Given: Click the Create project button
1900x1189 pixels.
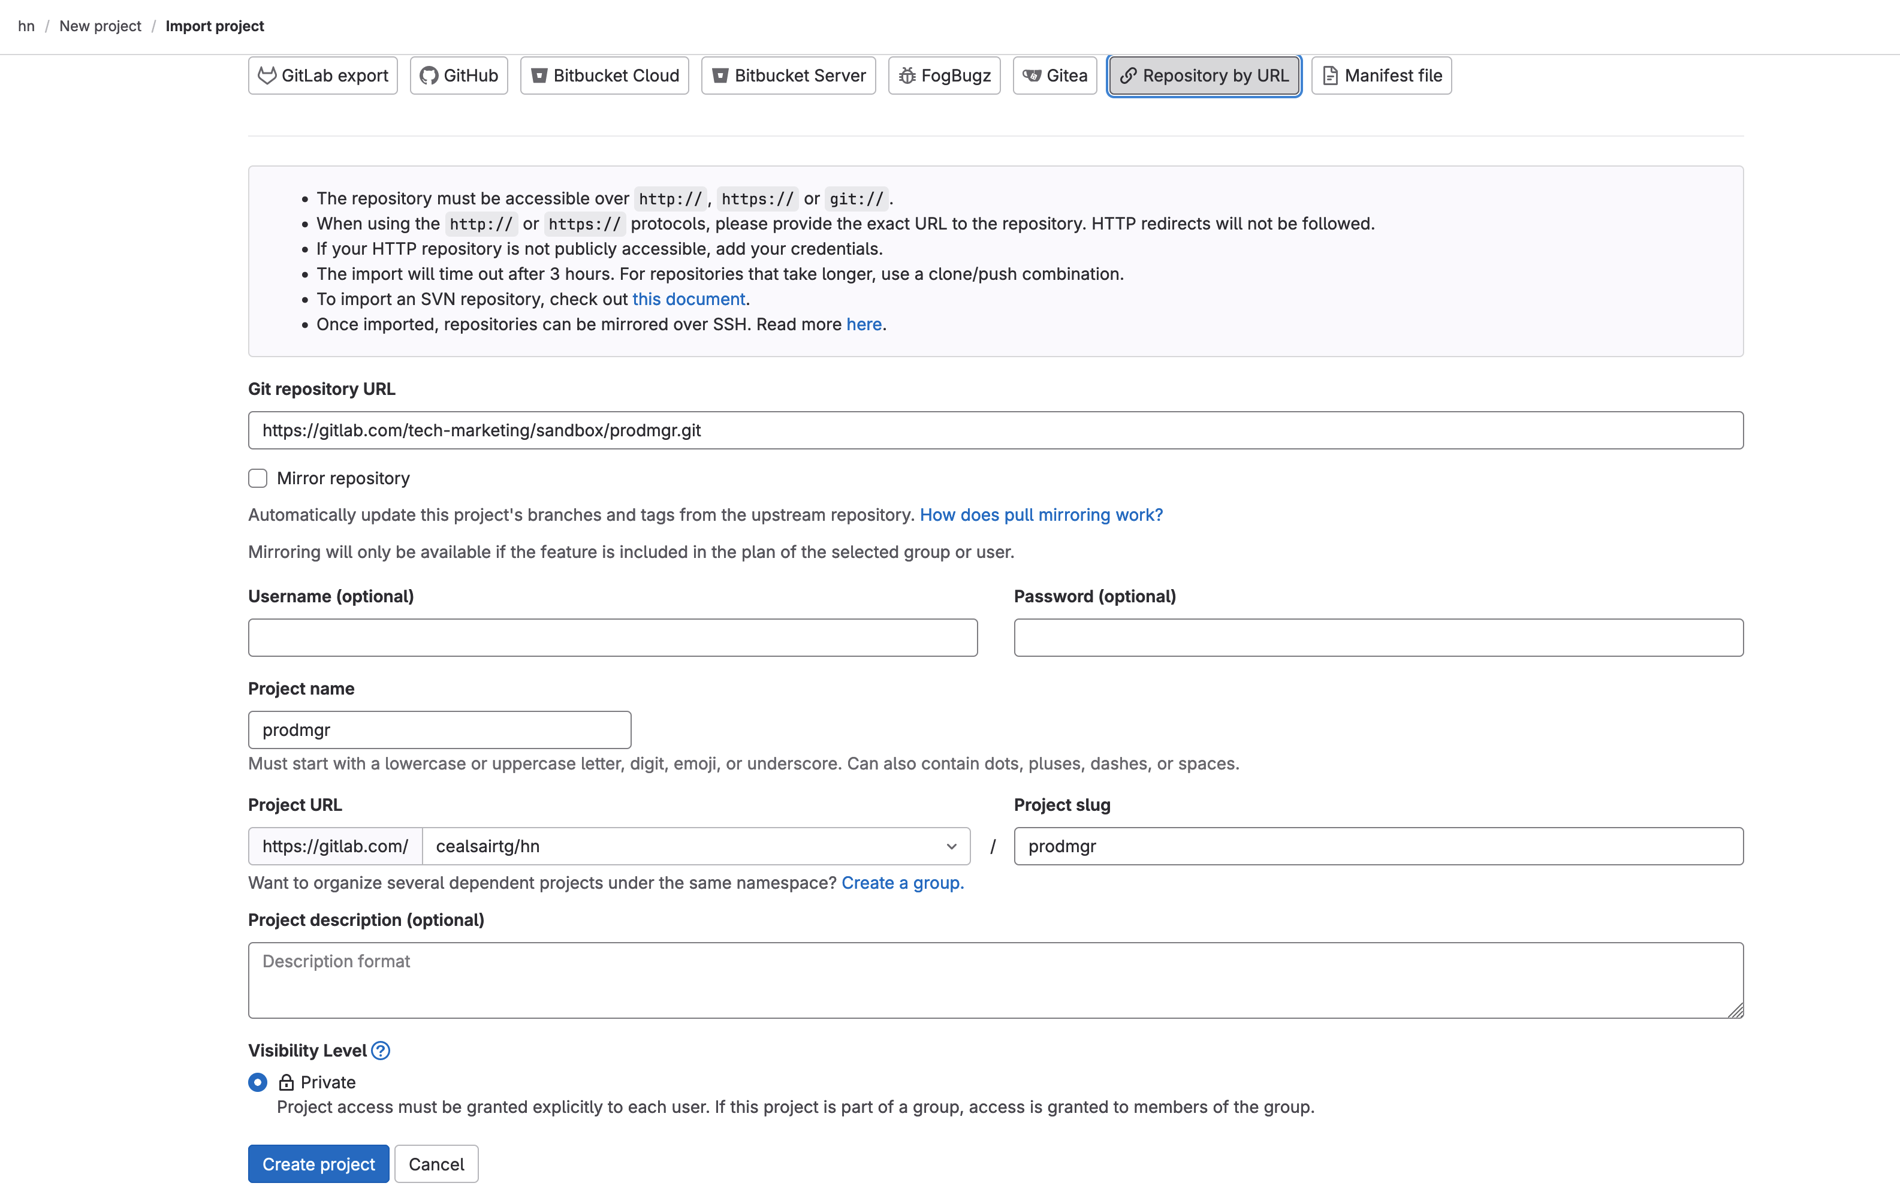Looking at the screenshot, I should 318,1163.
